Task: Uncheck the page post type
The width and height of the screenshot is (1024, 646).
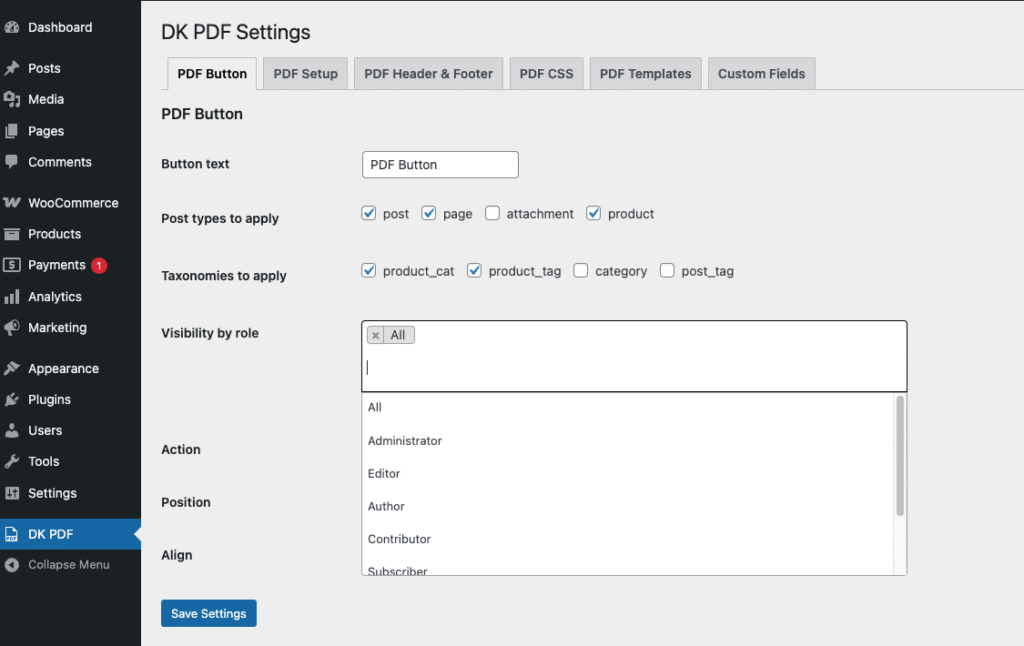Action: [x=429, y=213]
